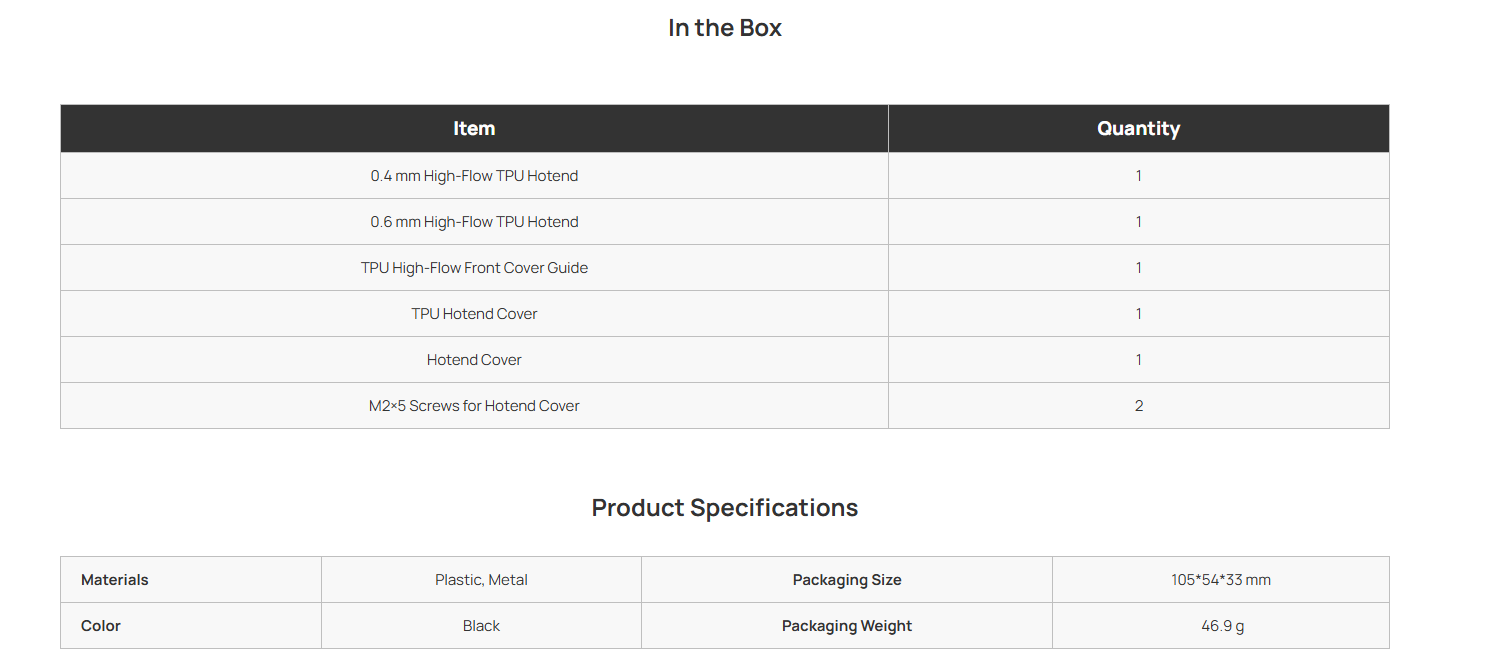The image size is (1509, 658).
Task: Click the 46.9 g weight value
Action: click(1222, 626)
